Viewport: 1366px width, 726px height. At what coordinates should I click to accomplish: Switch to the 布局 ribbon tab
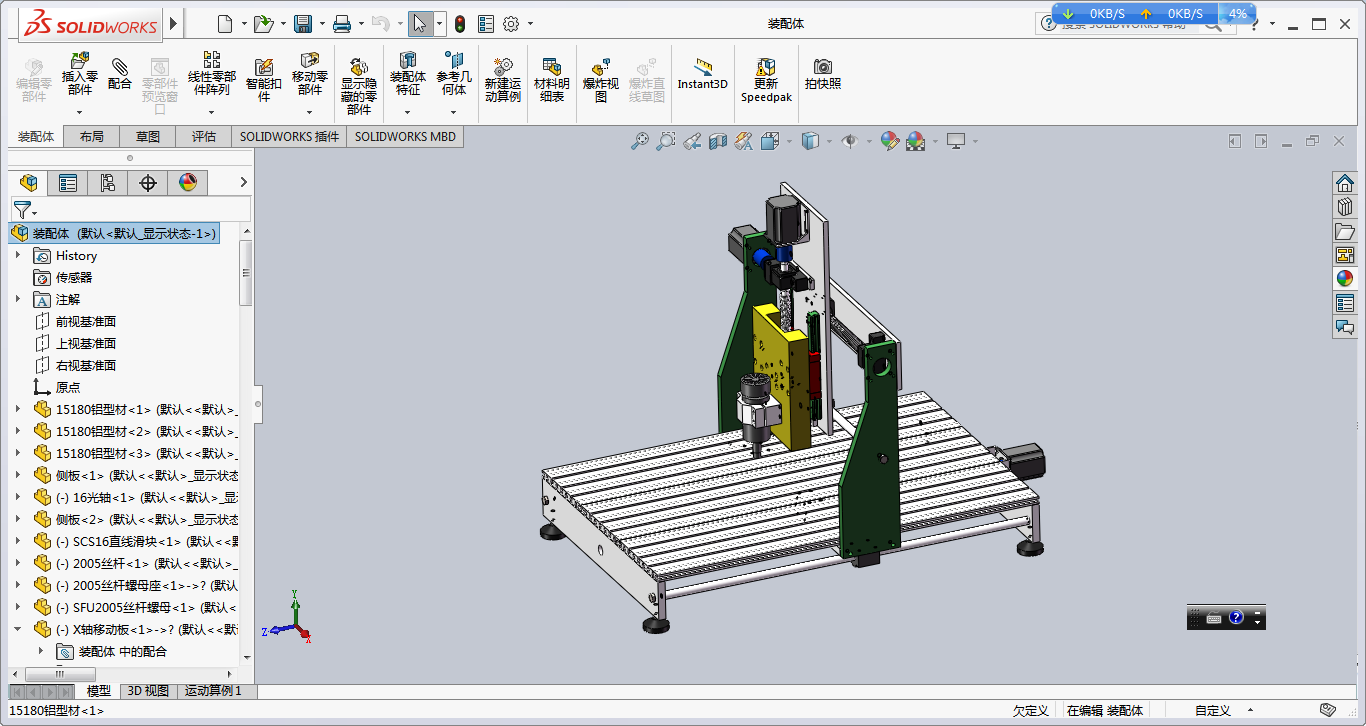point(92,137)
